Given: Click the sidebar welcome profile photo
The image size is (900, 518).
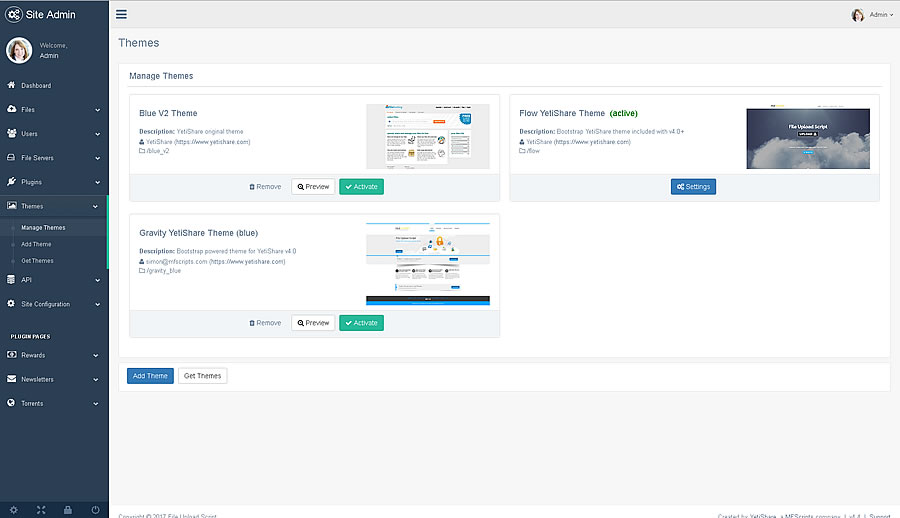Looking at the screenshot, I should point(19,51).
